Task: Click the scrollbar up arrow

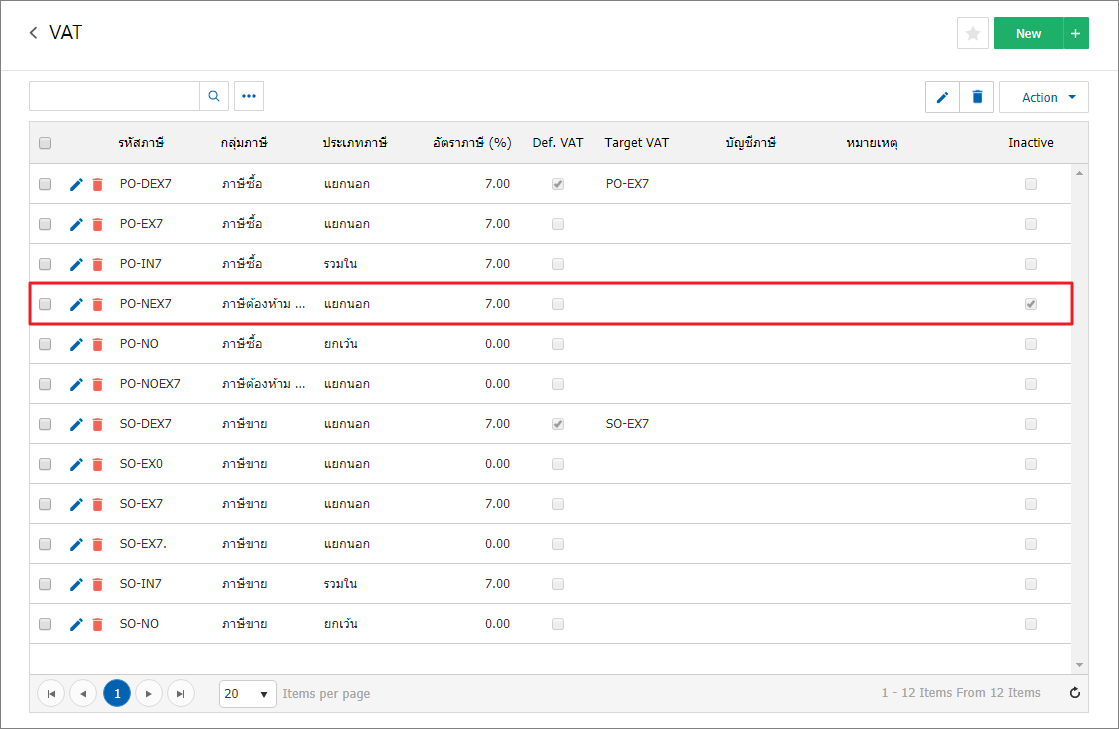Action: click(1079, 173)
